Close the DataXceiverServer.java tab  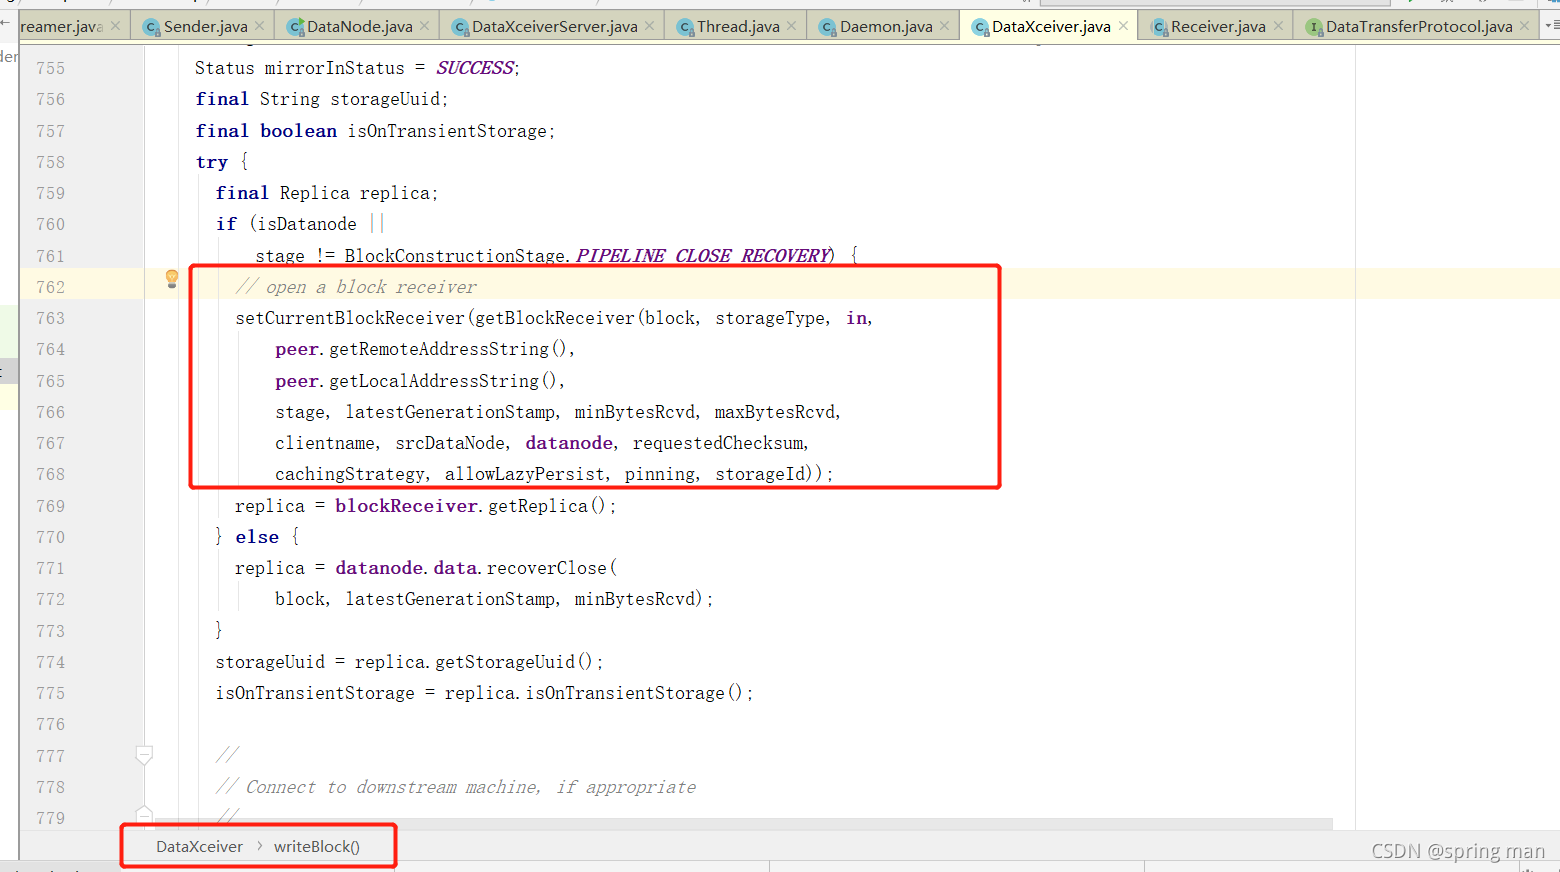[x=650, y=26]
